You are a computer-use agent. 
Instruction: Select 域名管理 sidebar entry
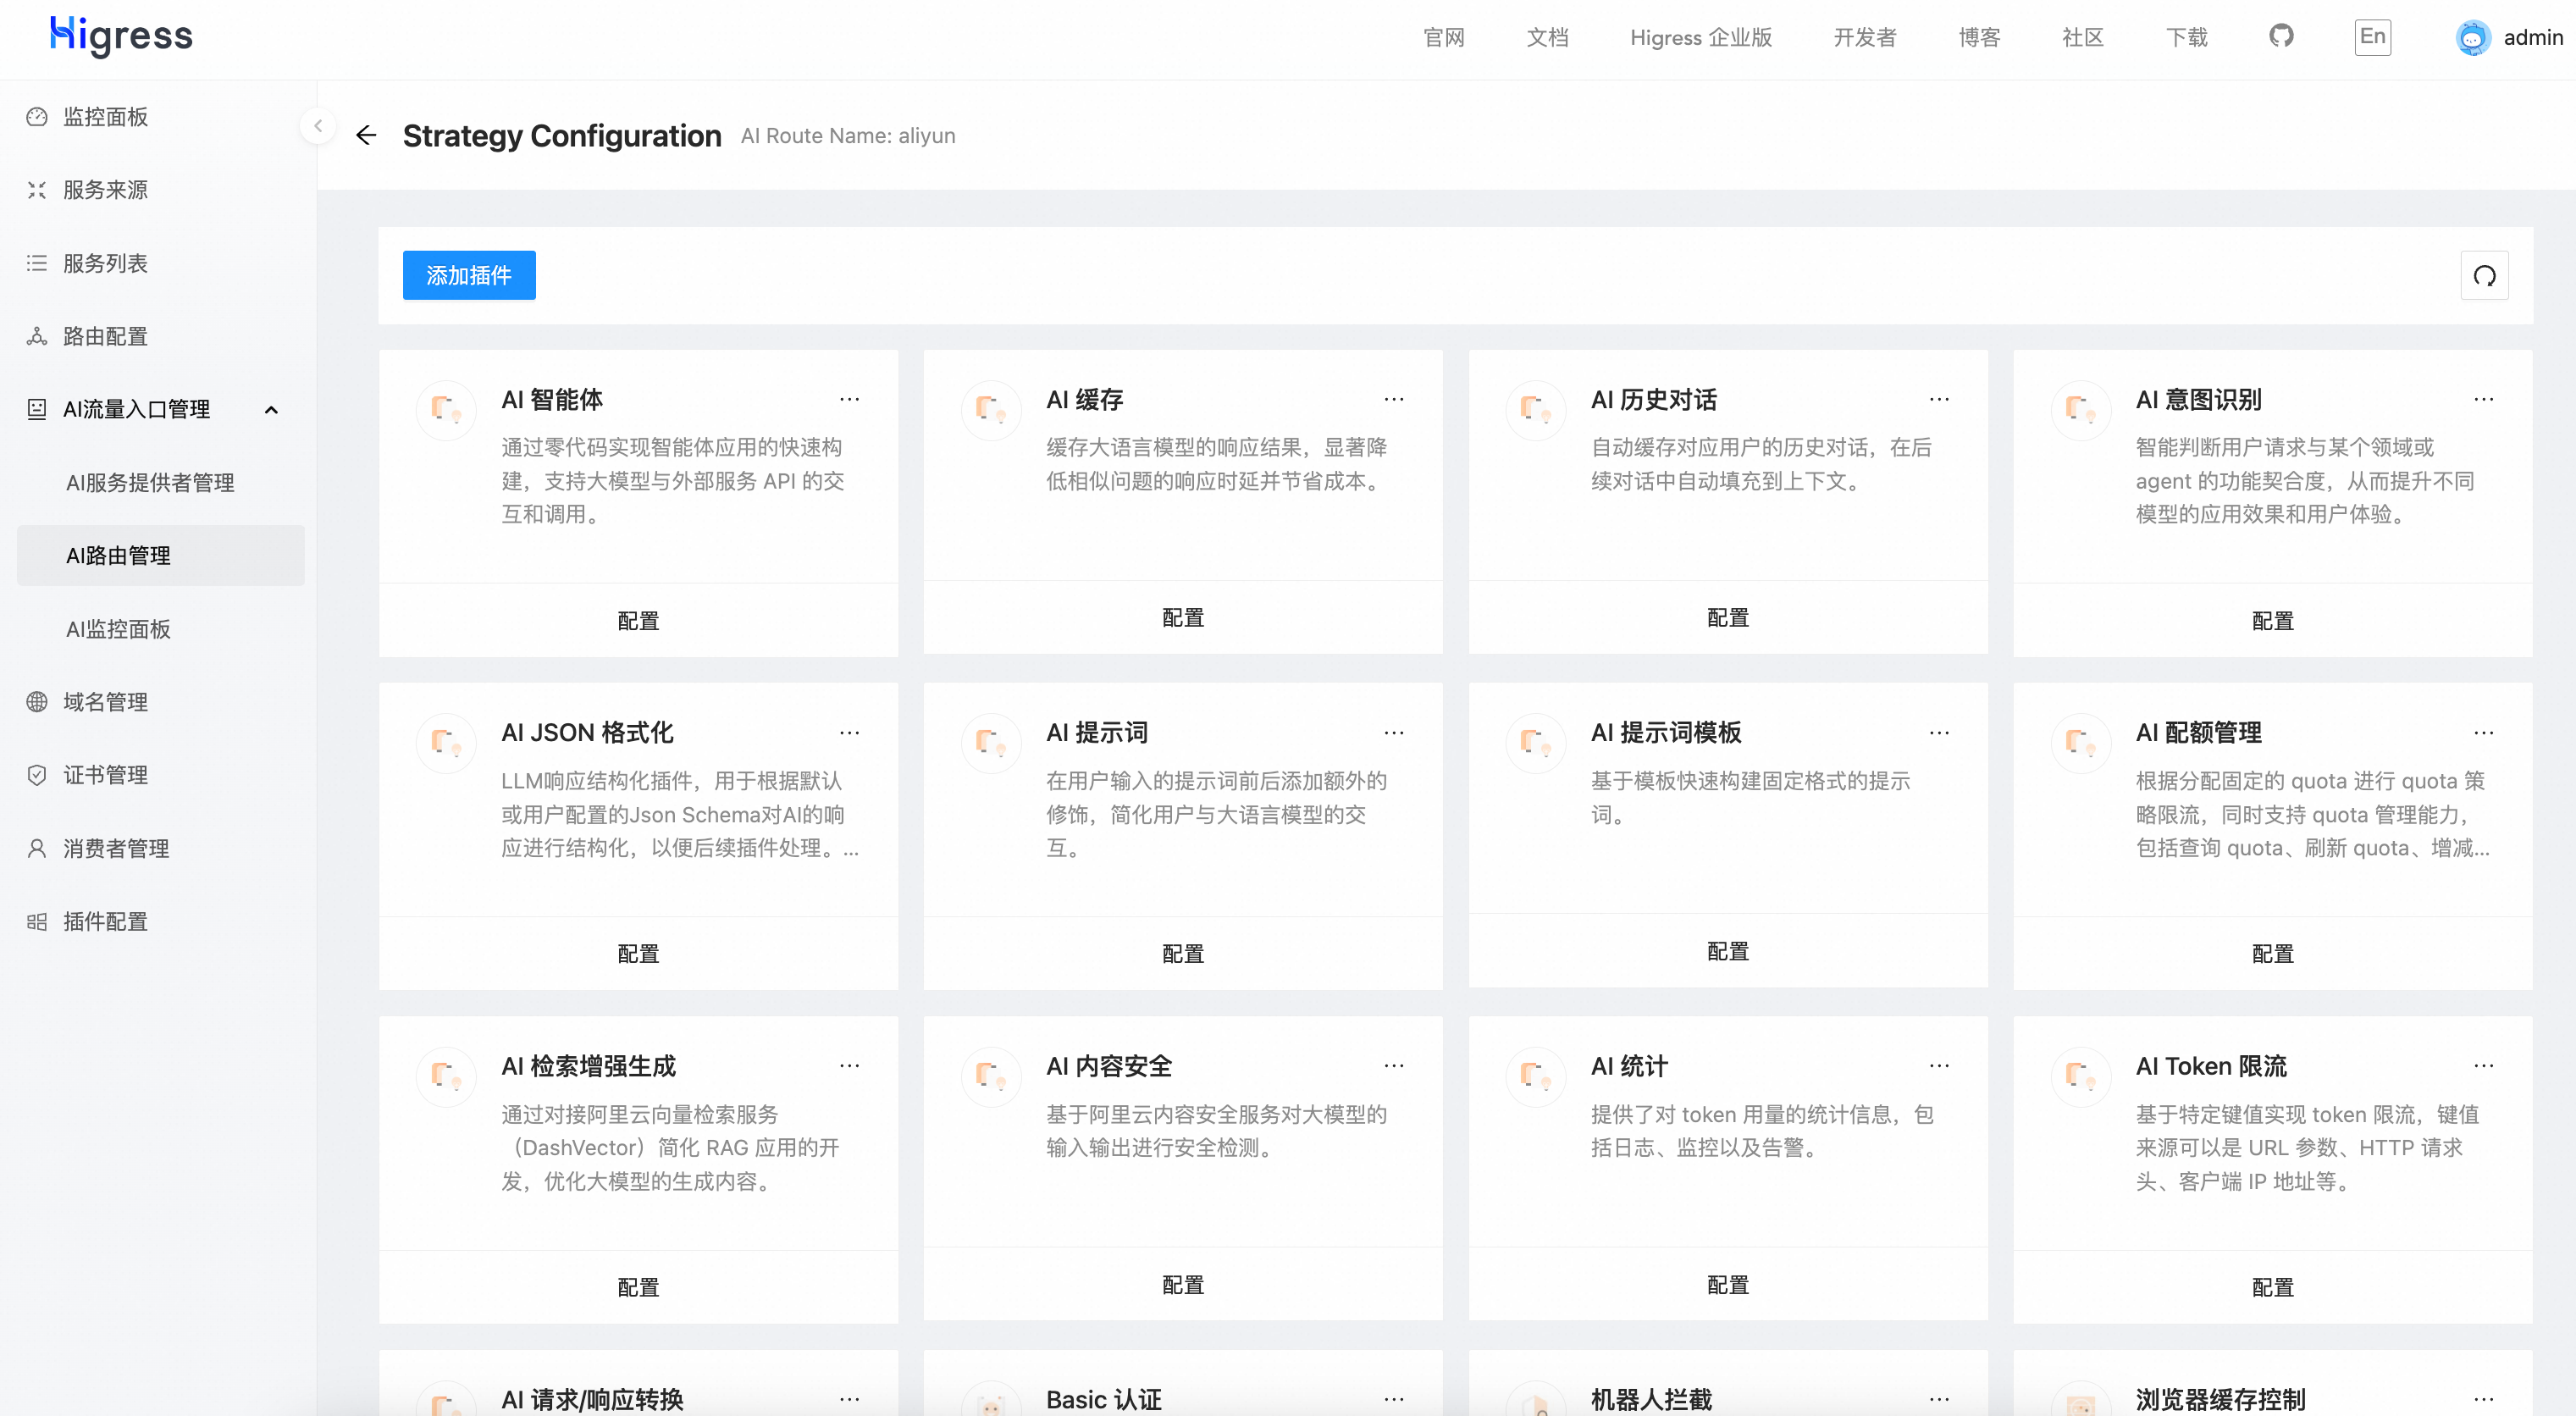click(104, 701)
